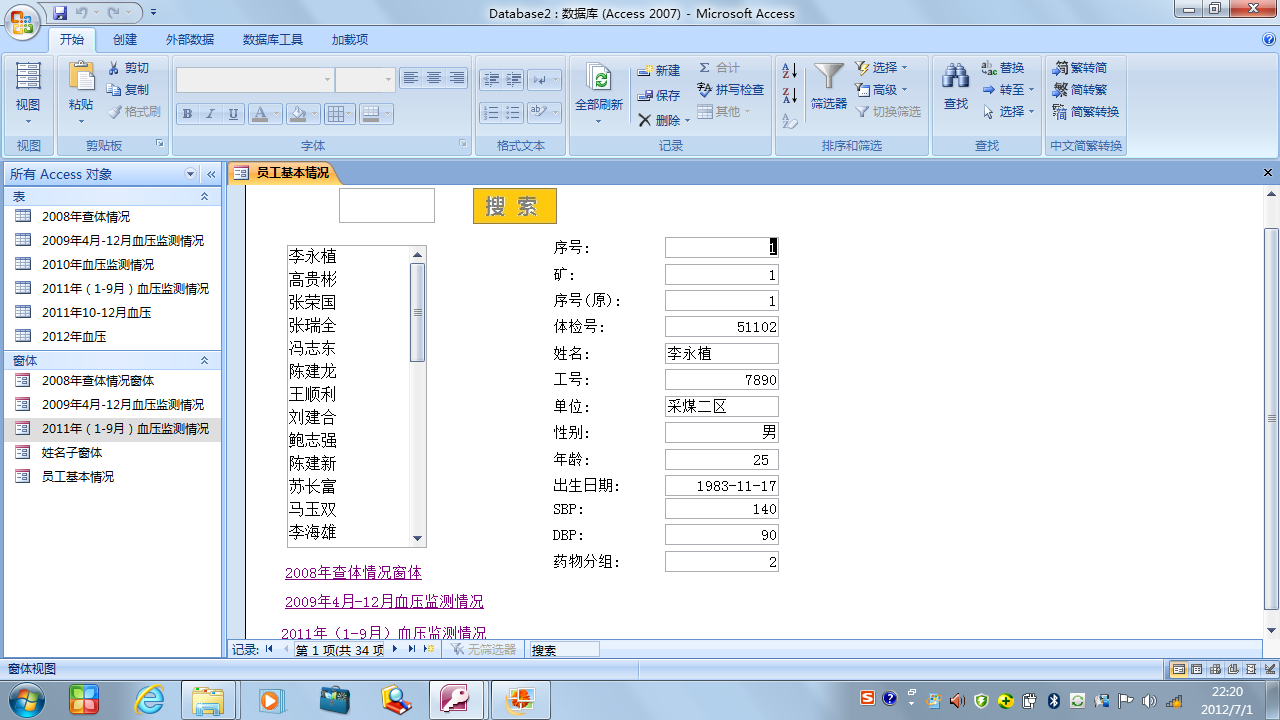Click the 姓名 field containing 李永植
The image size is (1280, 720).
tap(722, 353)
